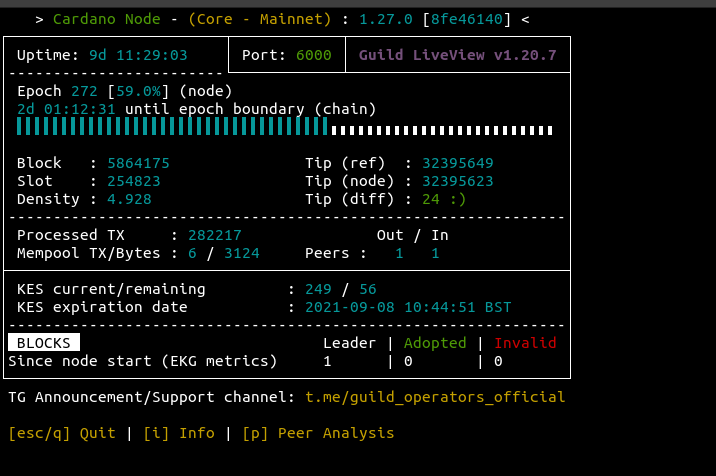Click the Uptime value 9d 11:29:03

point(138,55)
